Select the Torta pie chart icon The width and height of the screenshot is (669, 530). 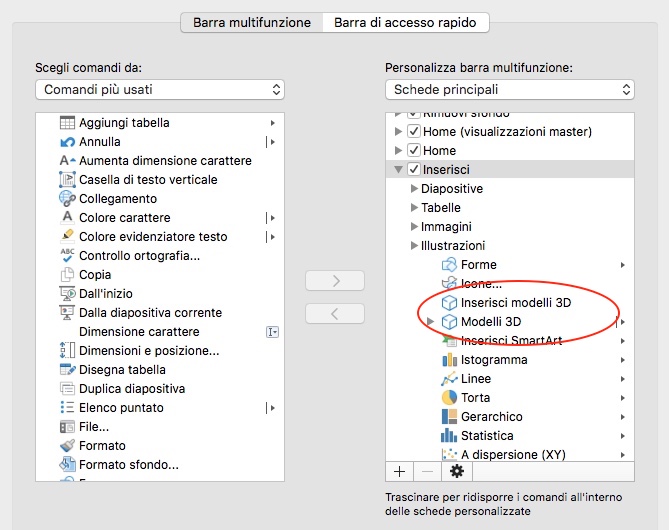point(449,398)
